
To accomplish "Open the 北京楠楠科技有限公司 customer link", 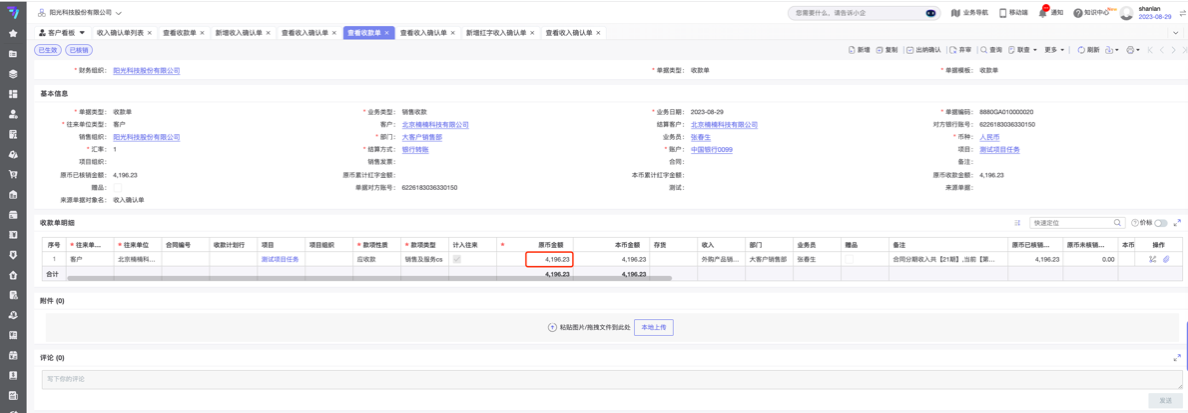I will [x=435, y=125].
